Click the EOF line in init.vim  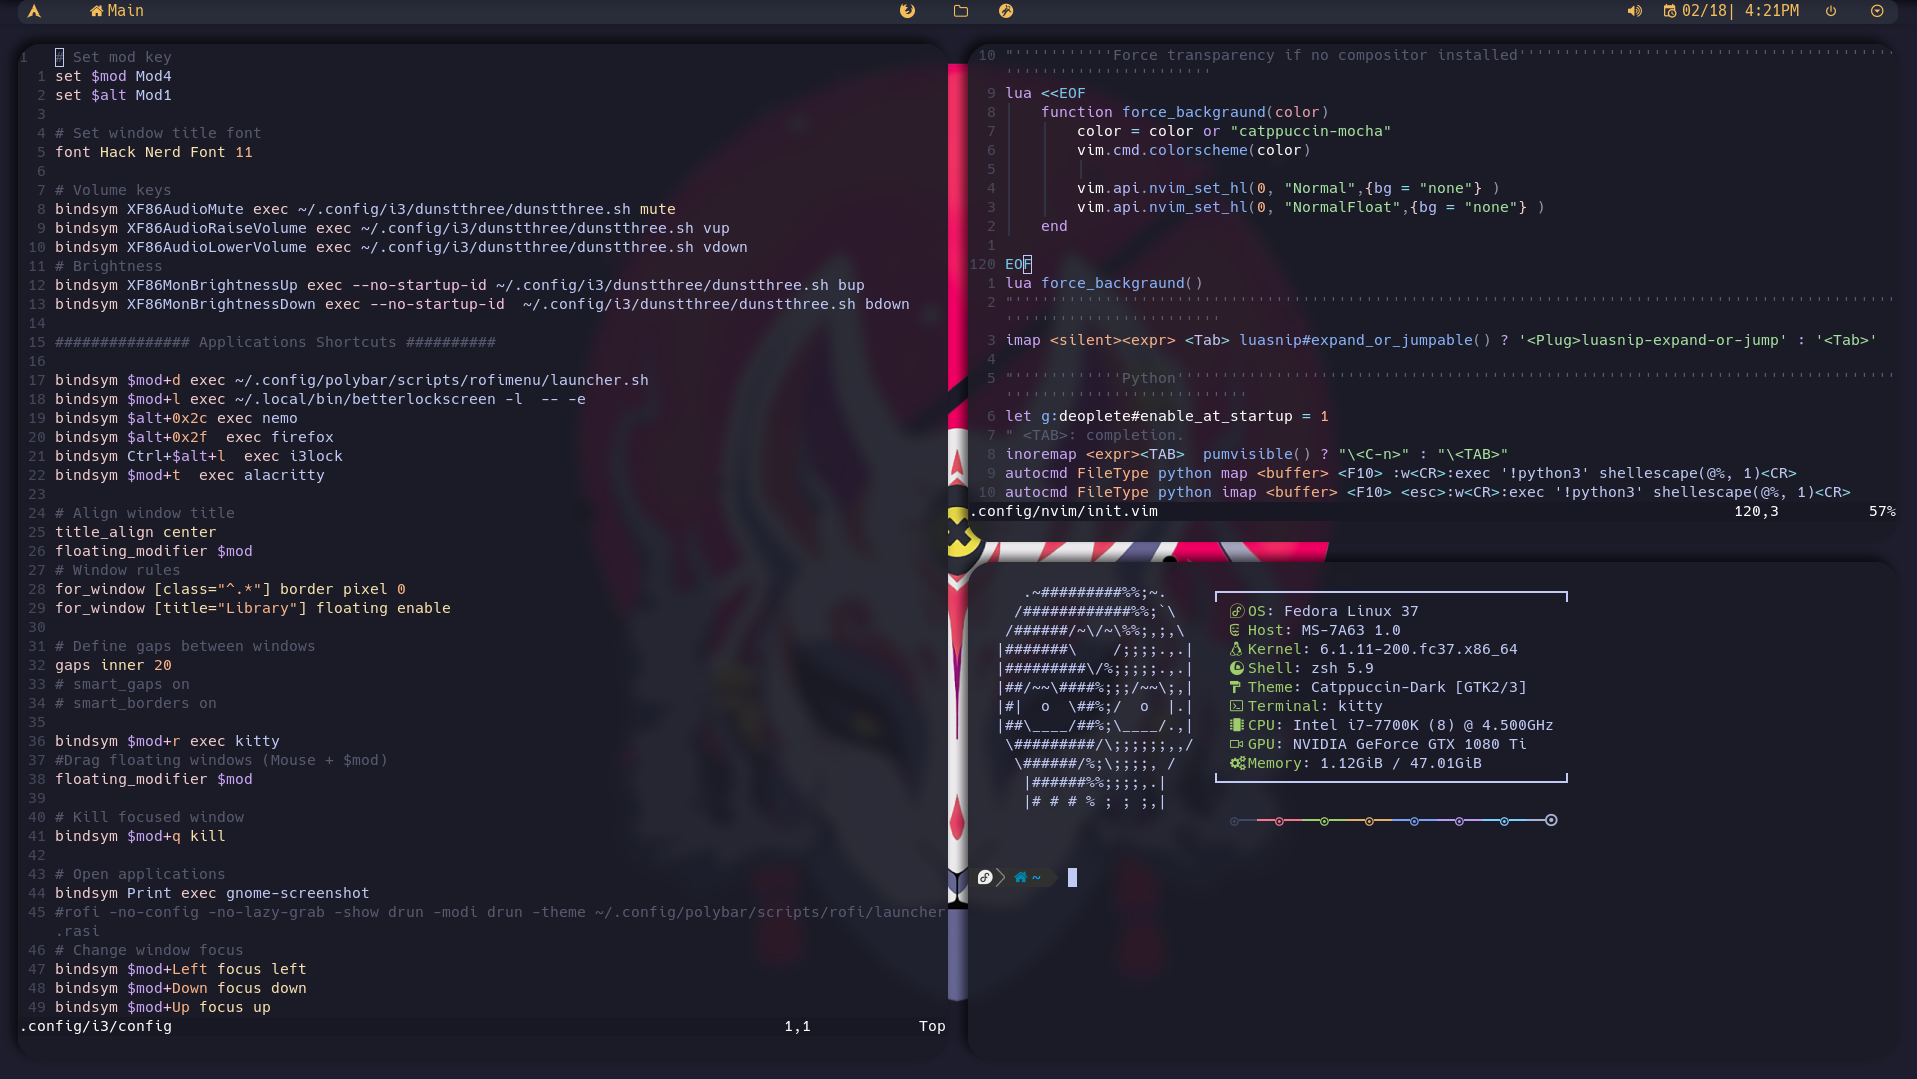coord(1018,264)
